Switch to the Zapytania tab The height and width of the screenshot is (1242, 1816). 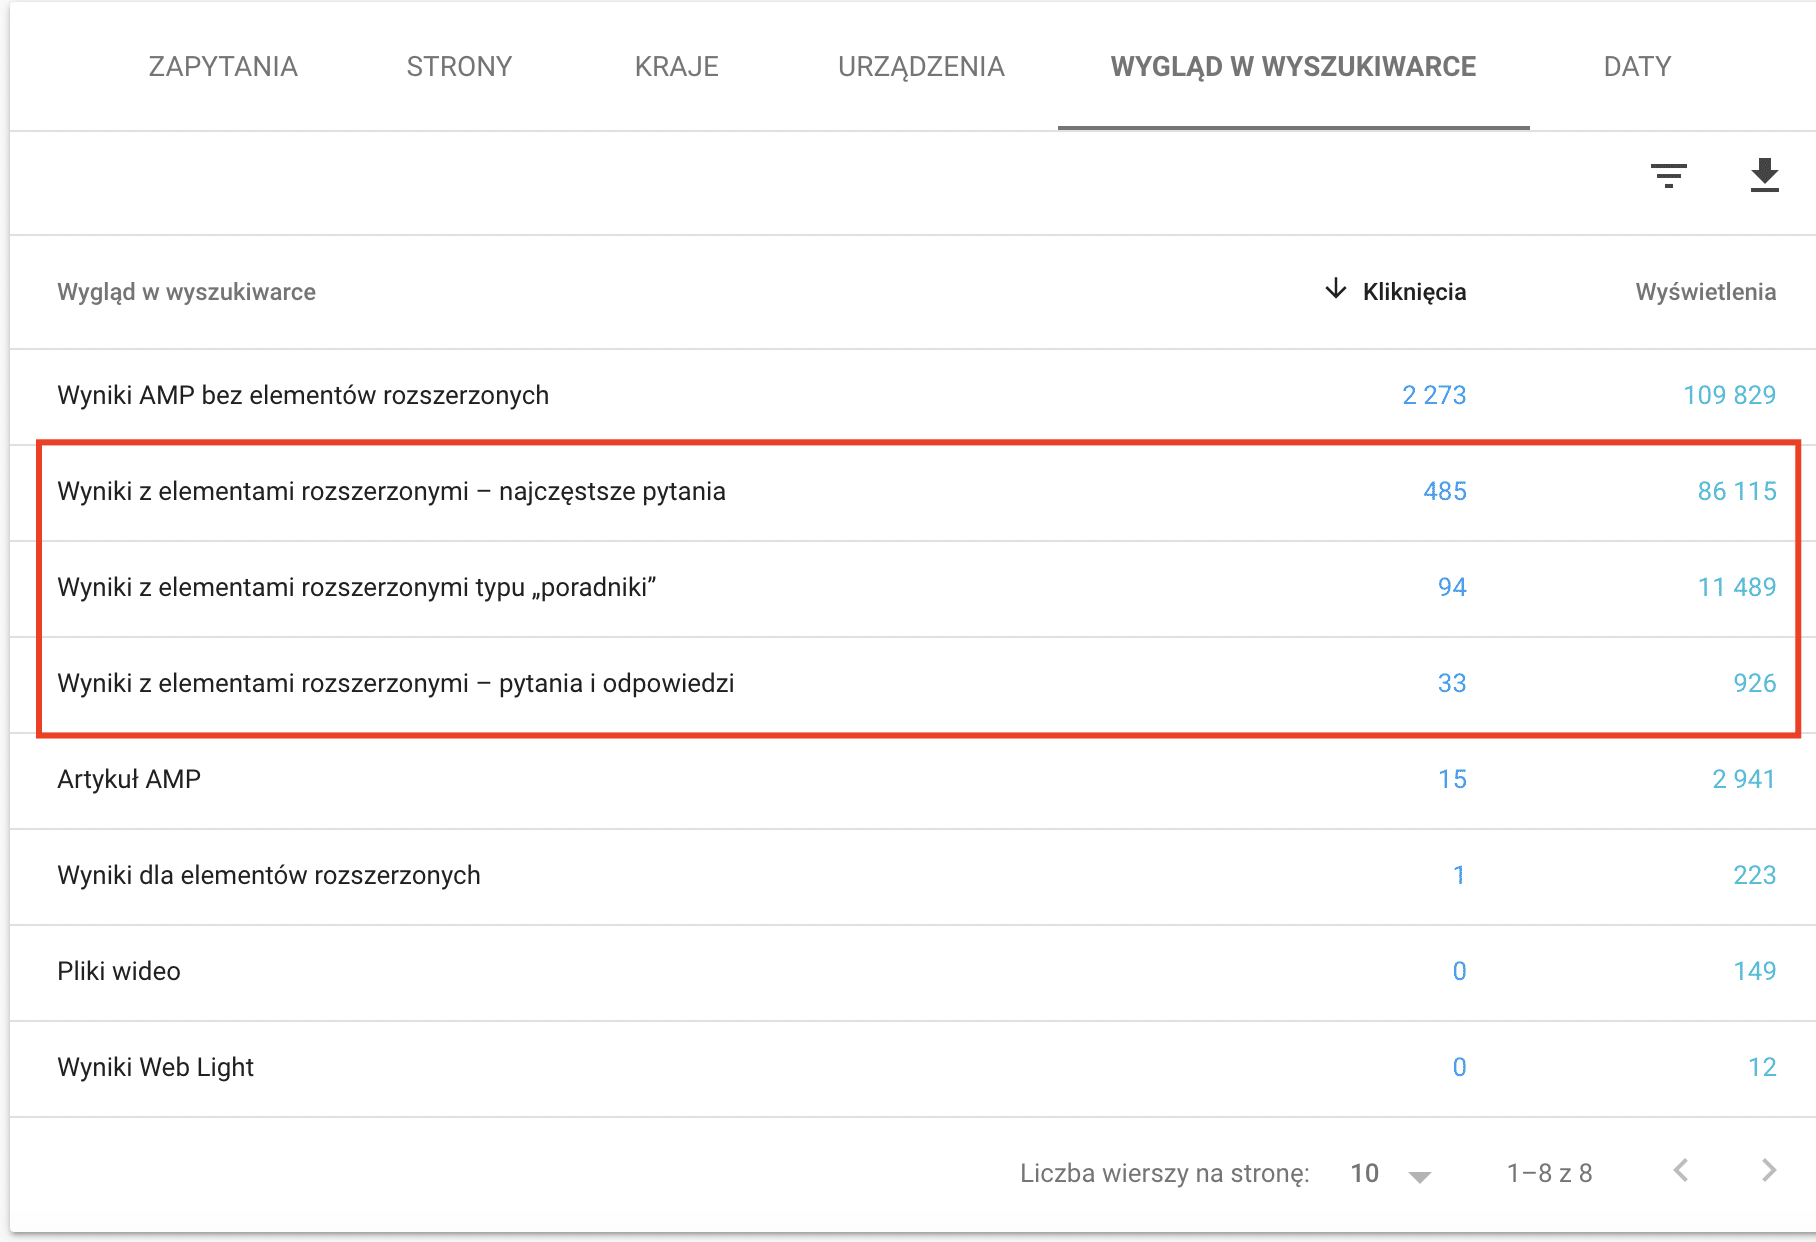coord(223,67)
